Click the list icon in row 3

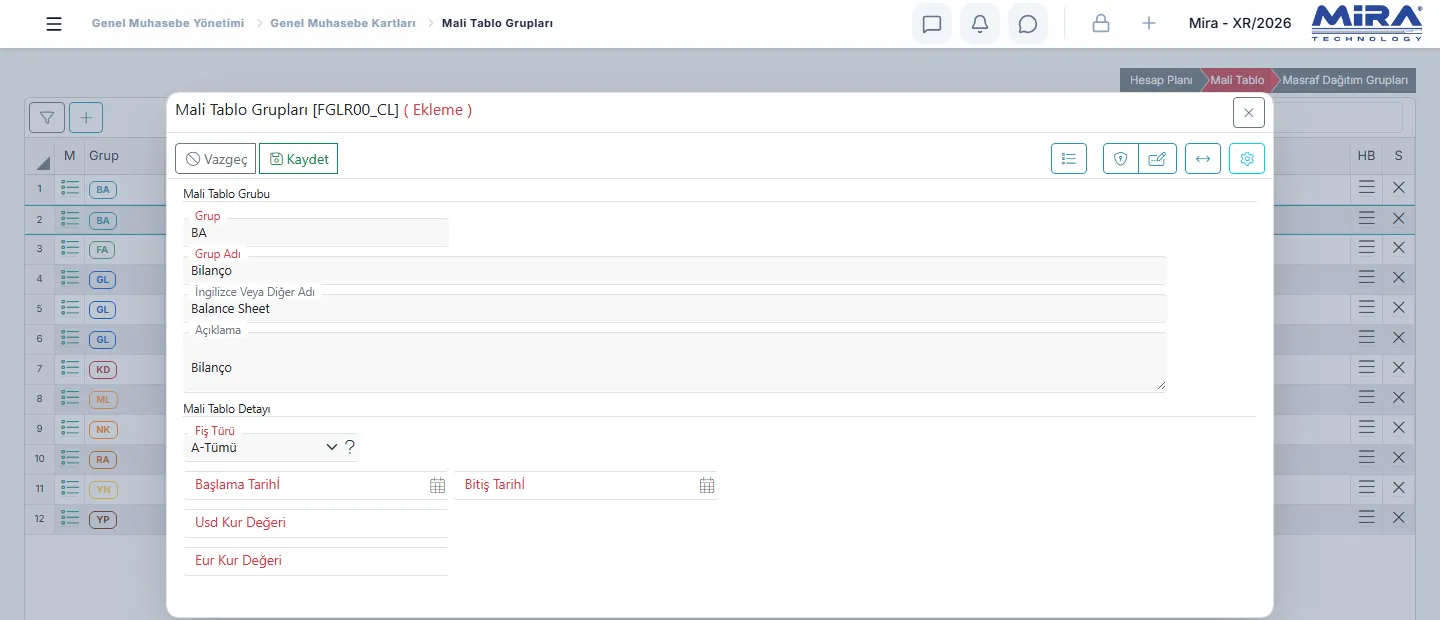point(70,248)
